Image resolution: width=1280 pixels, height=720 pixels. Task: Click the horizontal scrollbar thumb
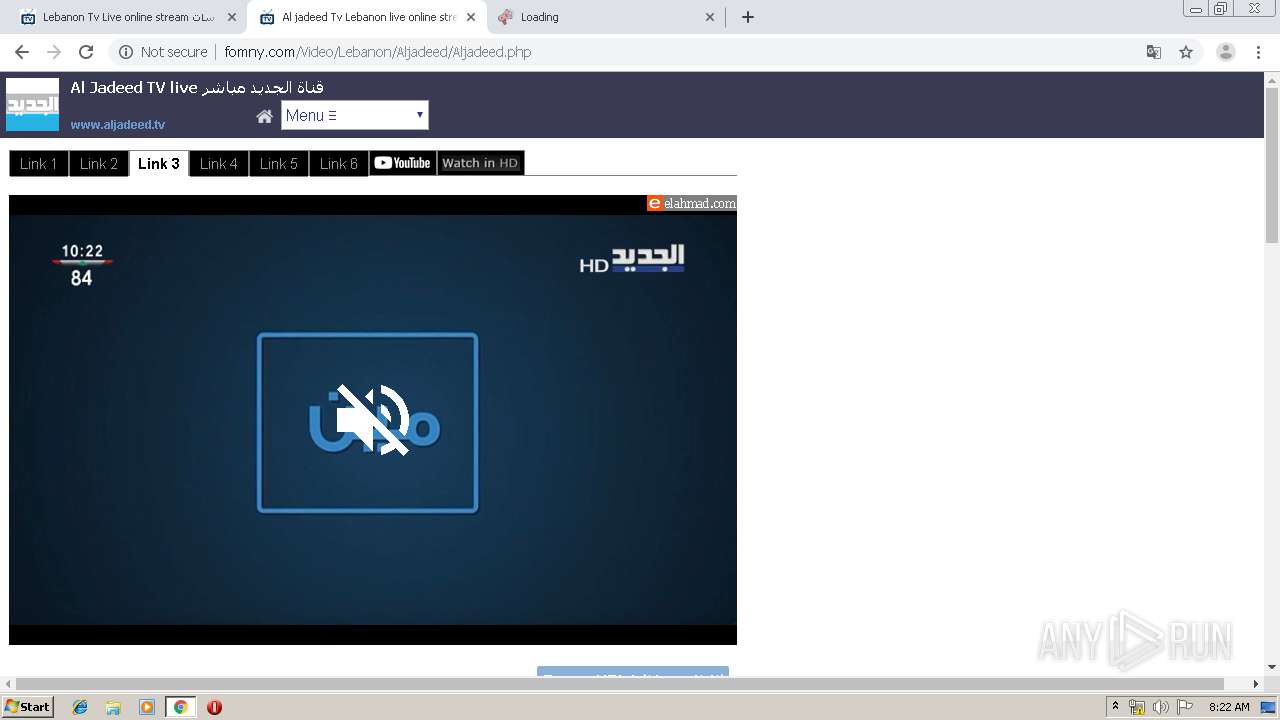click(620, 684)
